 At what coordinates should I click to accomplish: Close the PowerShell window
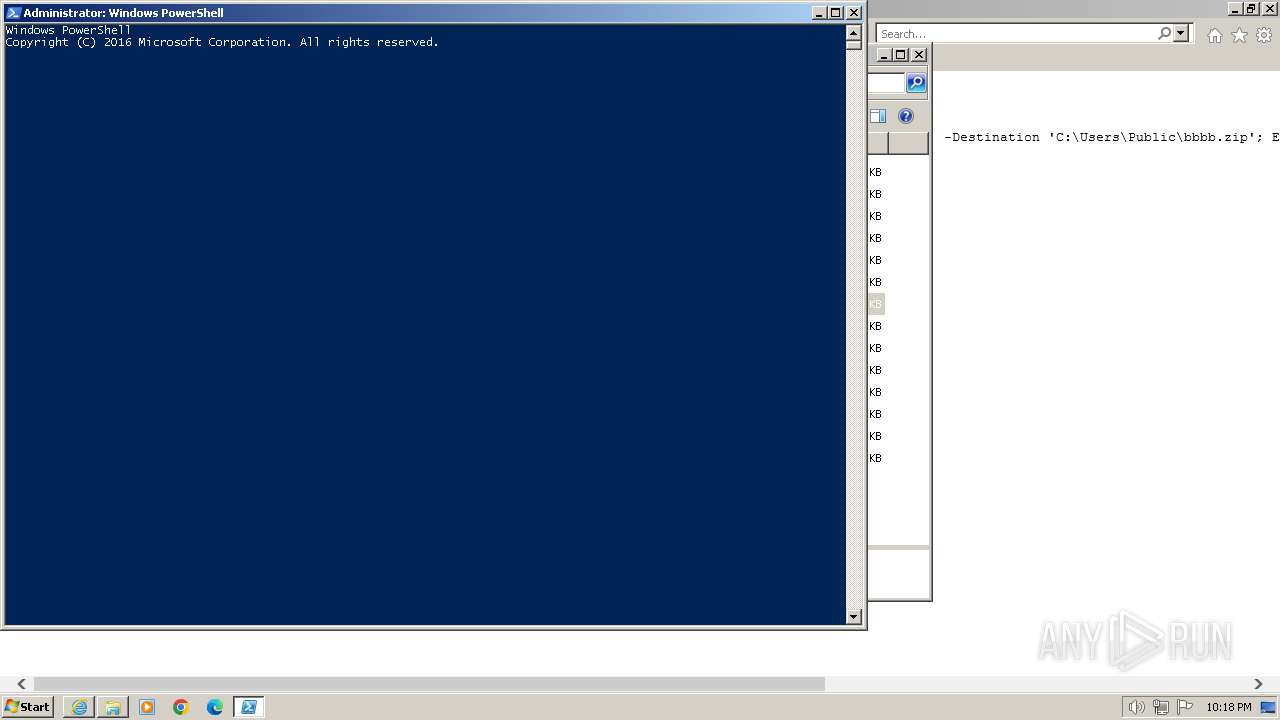coord(854,13)
